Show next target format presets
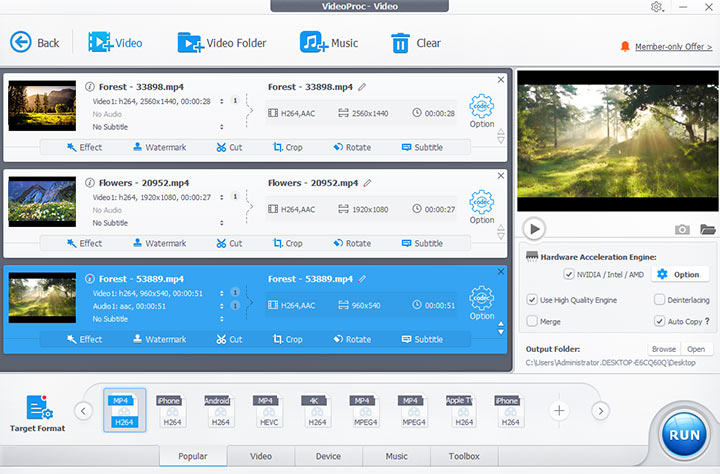Image resolution: width=720 pixels, height=474 pixels. click(600, 411)
